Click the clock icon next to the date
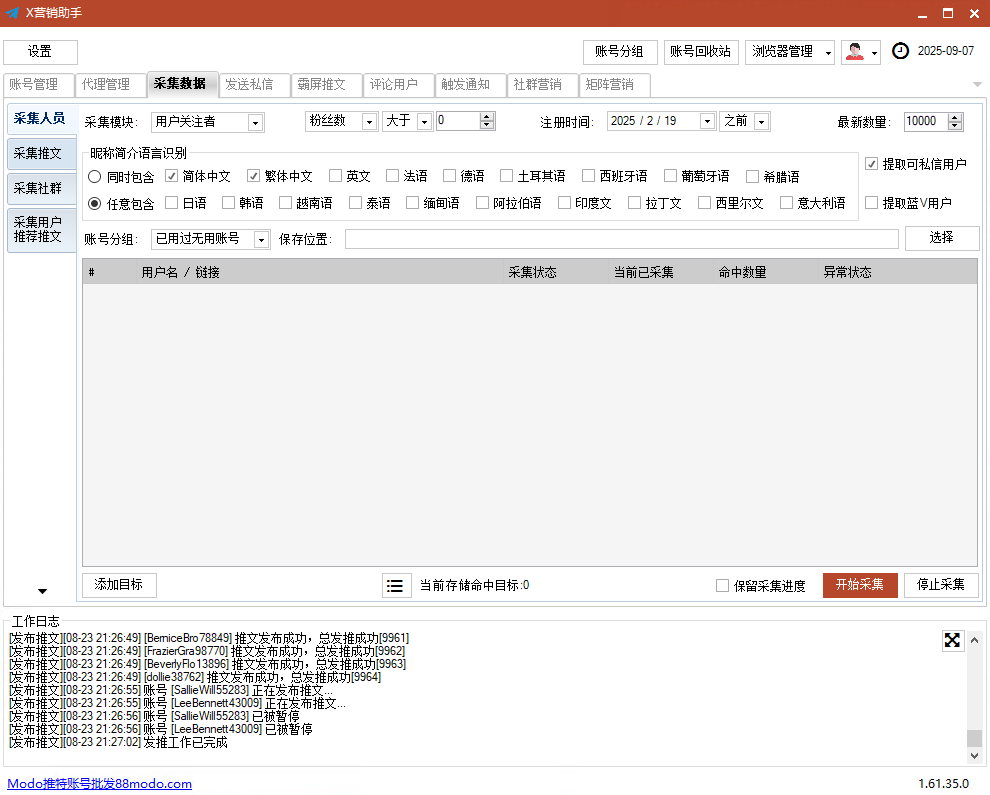Screen dimensions: 990x795 pos(900,51)
